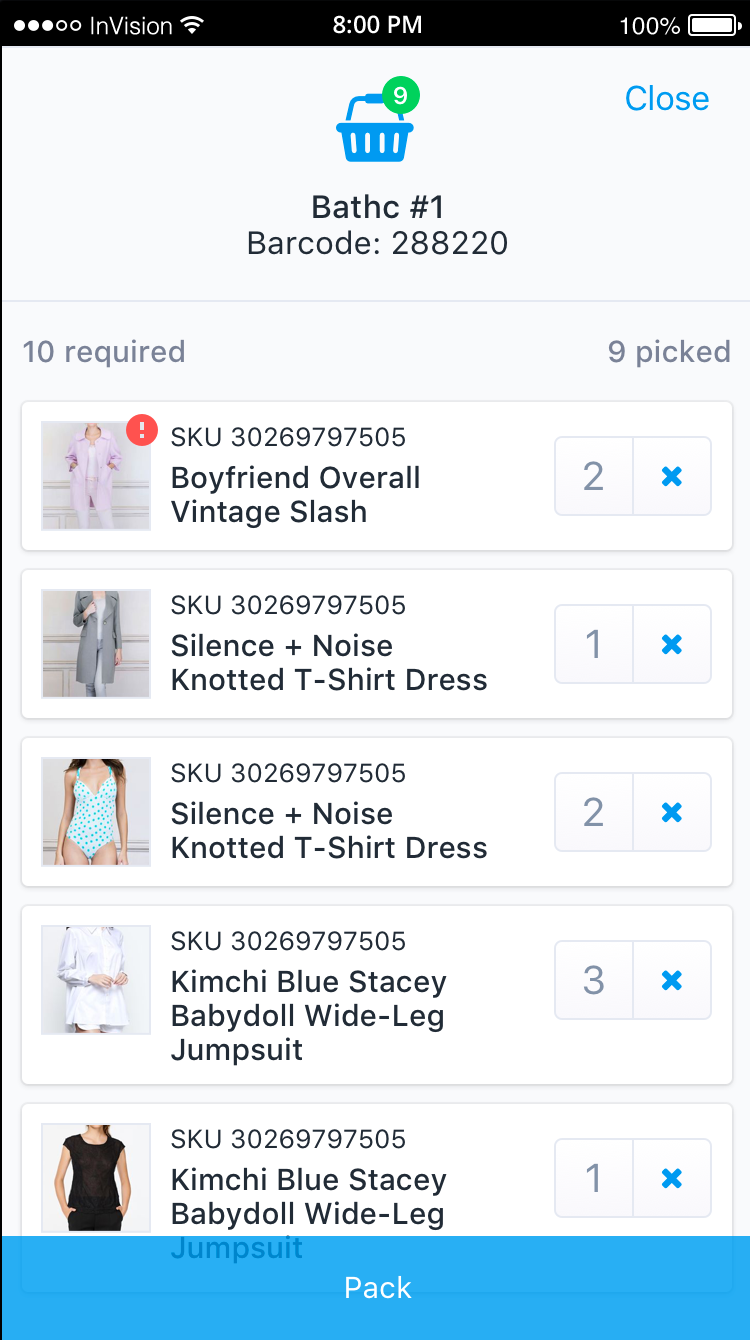This screenshot has height=1340, width=750.
Task: Remove the swimsuit Silence + Noise item
Action: pyautogui.click(x=672, y=812)
